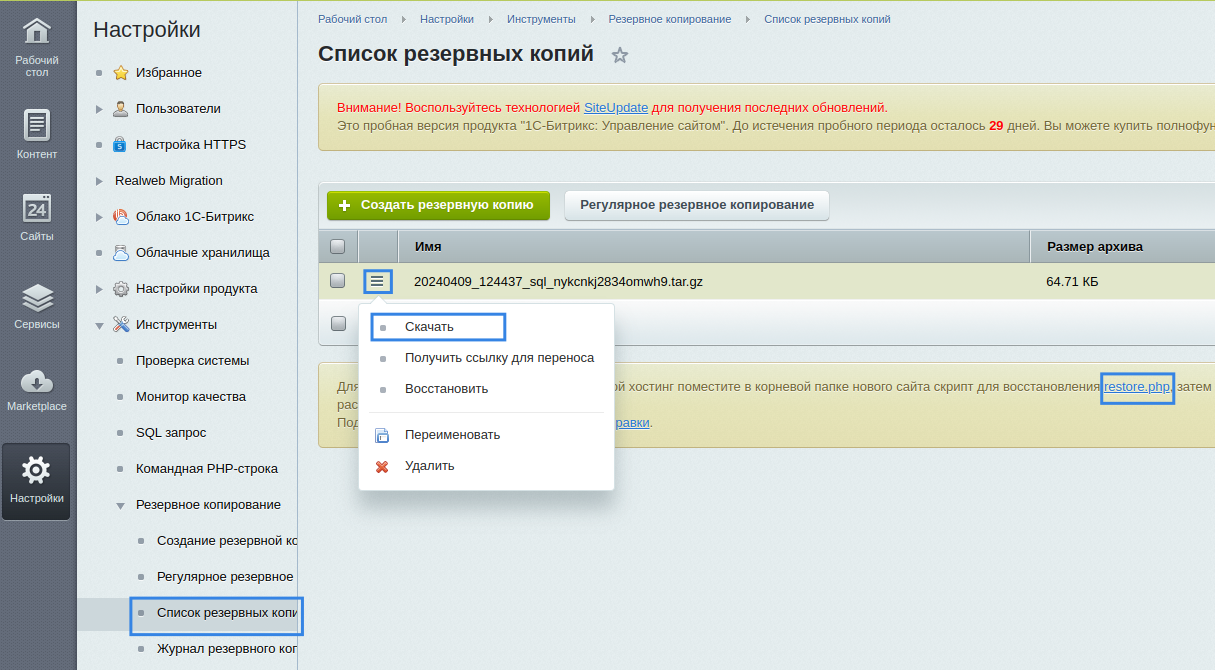Tick the checkbox below the backup row
This screenshot has width=1215, height=670.
[338, 323]
